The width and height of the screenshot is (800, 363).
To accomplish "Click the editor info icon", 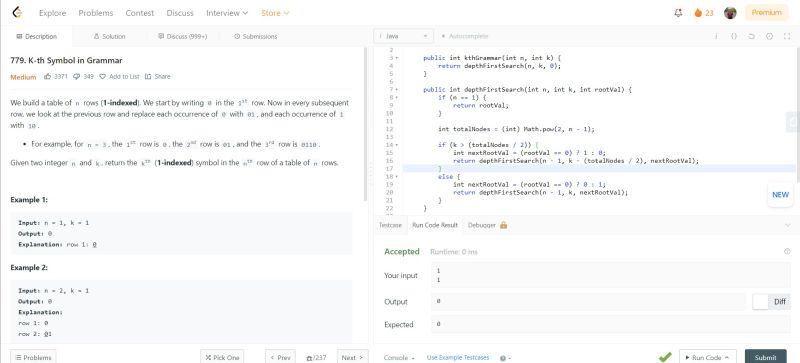I will [x=716, y=36].
